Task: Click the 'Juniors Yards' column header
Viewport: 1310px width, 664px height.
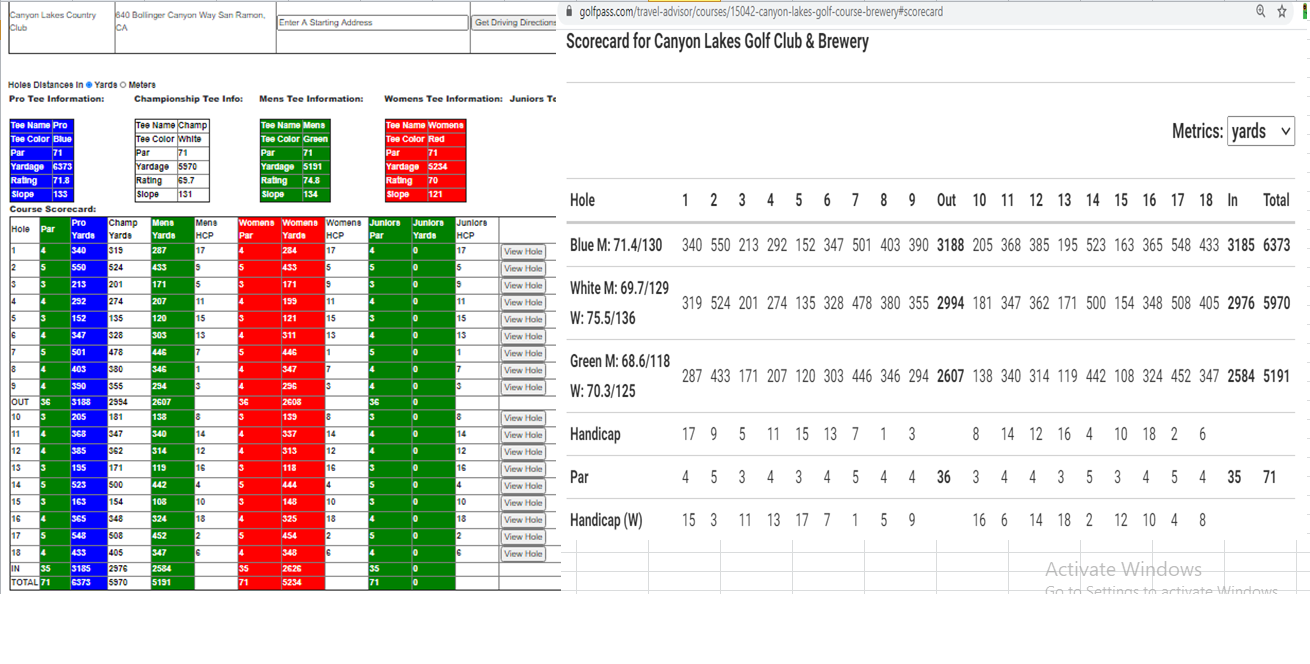Action: (x=433, y=229)
